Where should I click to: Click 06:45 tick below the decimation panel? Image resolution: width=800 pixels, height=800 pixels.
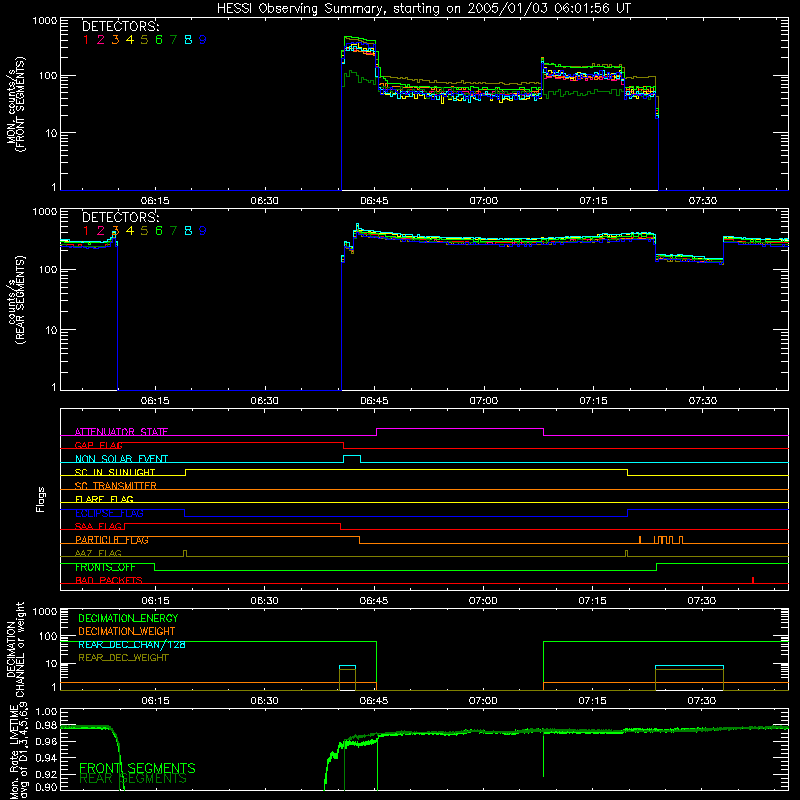click(374, 701)
